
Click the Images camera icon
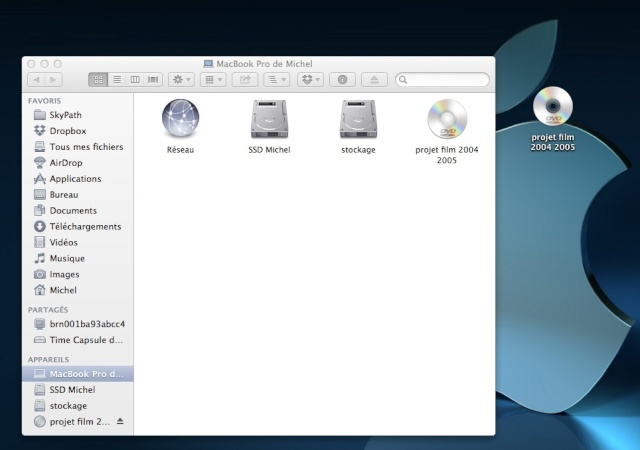click(40, 274)
